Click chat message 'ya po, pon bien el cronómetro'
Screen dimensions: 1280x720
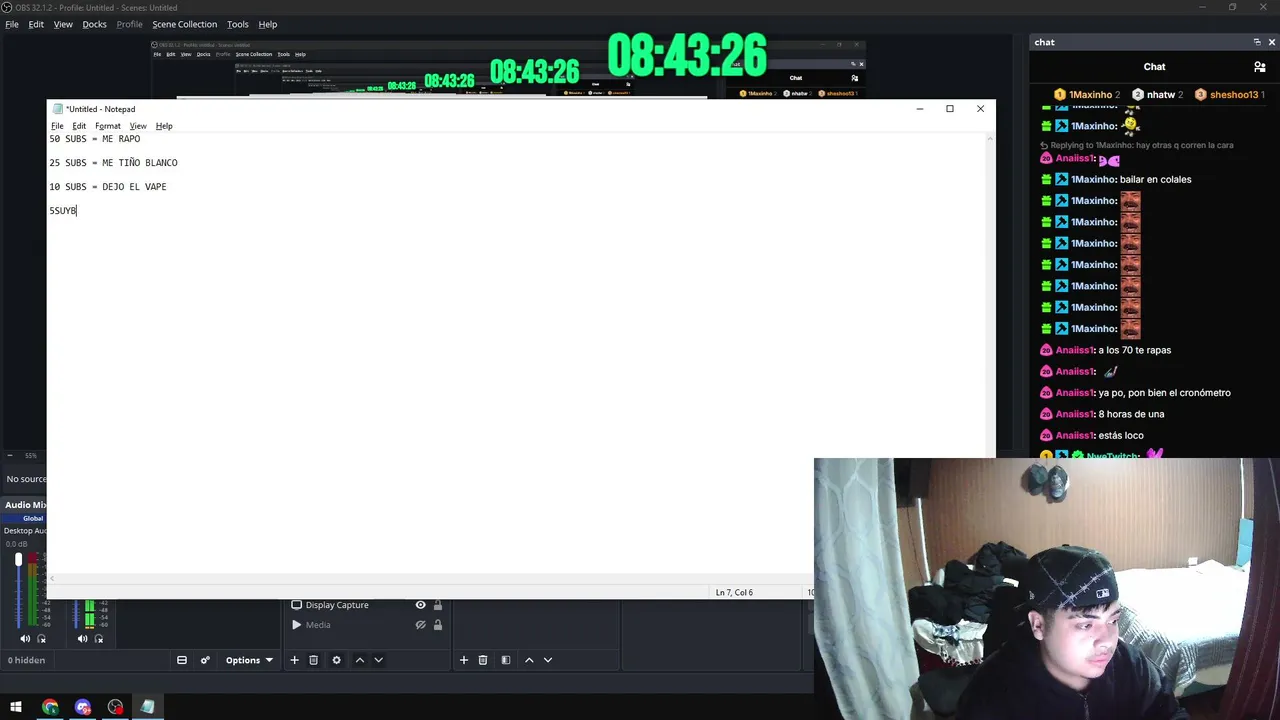click(1164, 393)
